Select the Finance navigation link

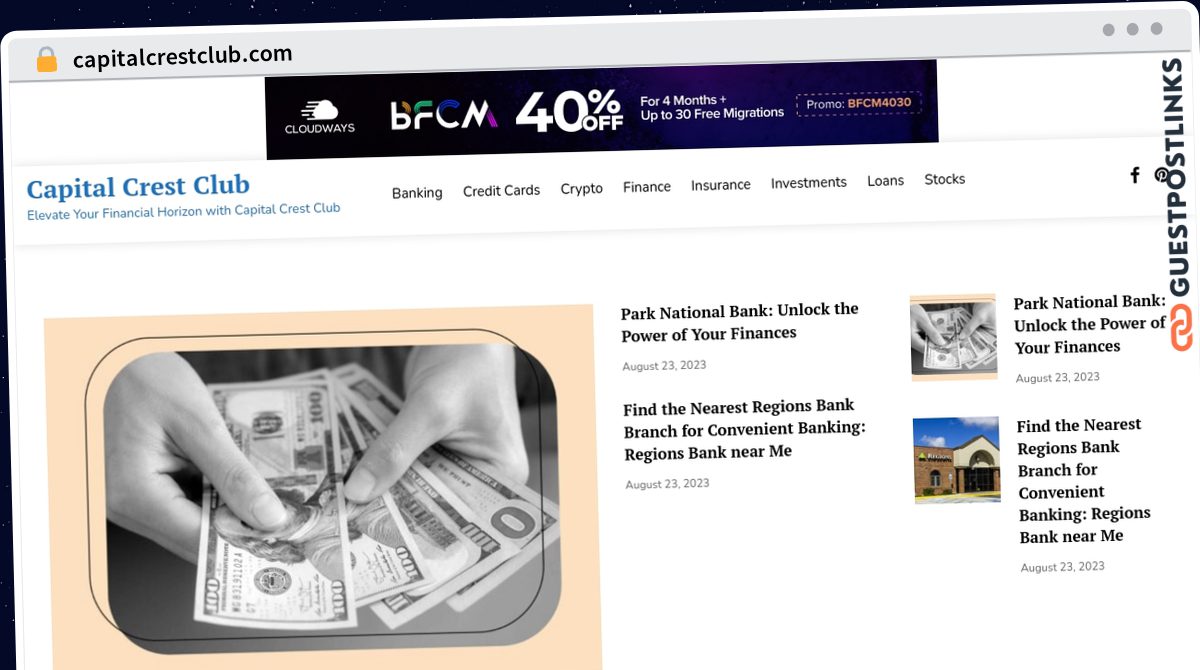coord(647,186)
